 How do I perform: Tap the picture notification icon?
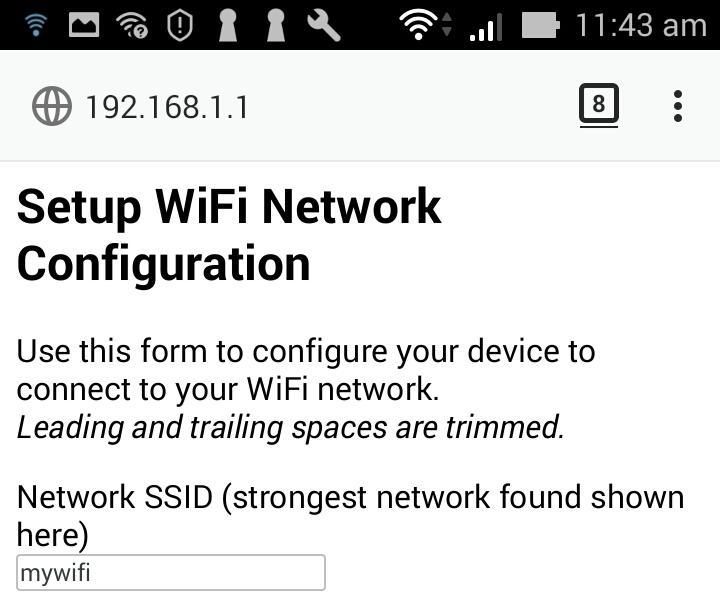tap(84, 25)
